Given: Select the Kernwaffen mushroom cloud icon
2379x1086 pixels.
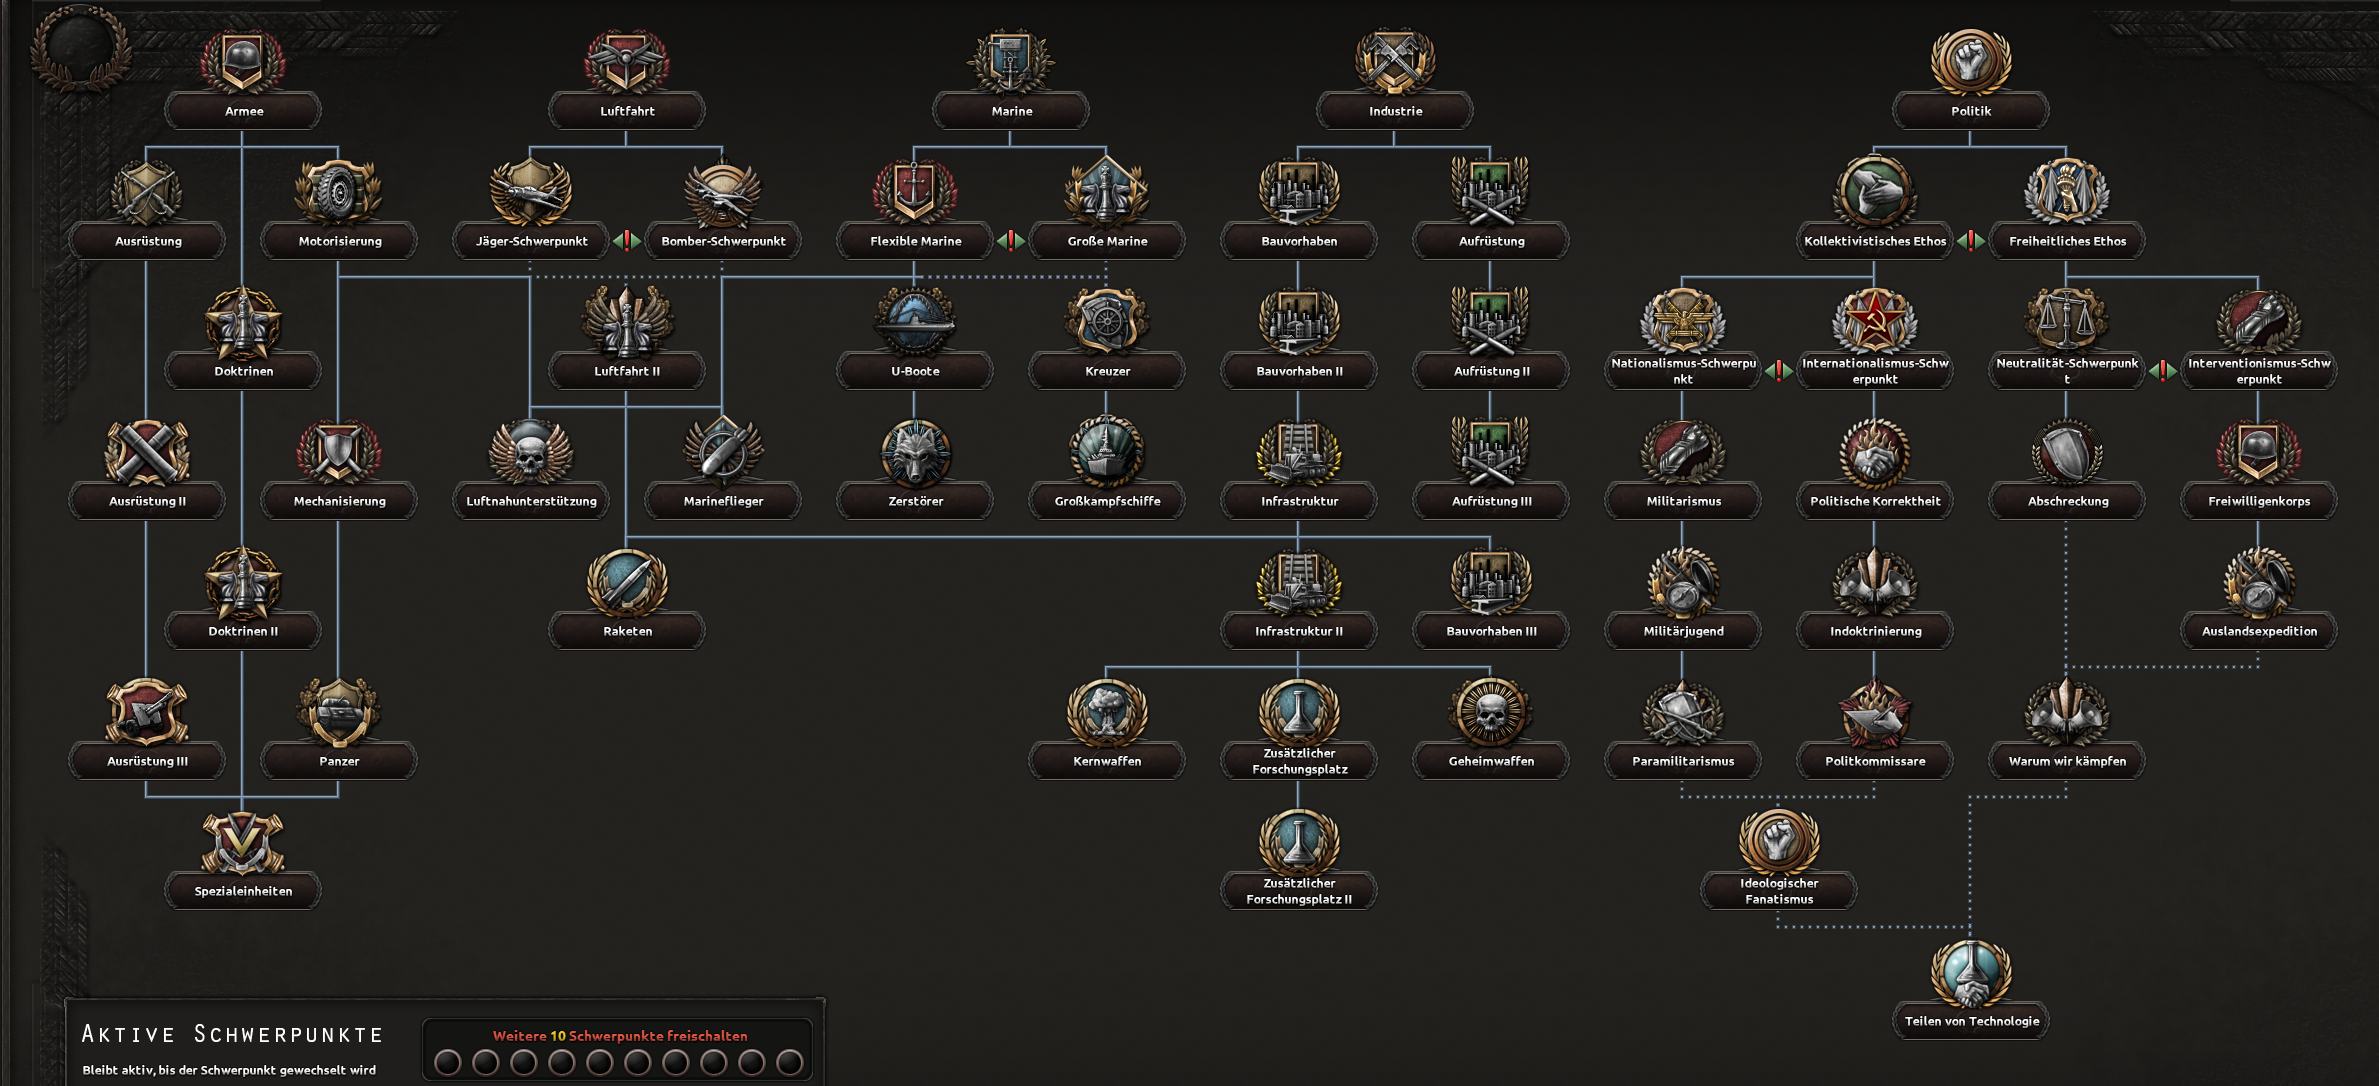Looking at the screenshot, I should click(x=1107, y=712).
